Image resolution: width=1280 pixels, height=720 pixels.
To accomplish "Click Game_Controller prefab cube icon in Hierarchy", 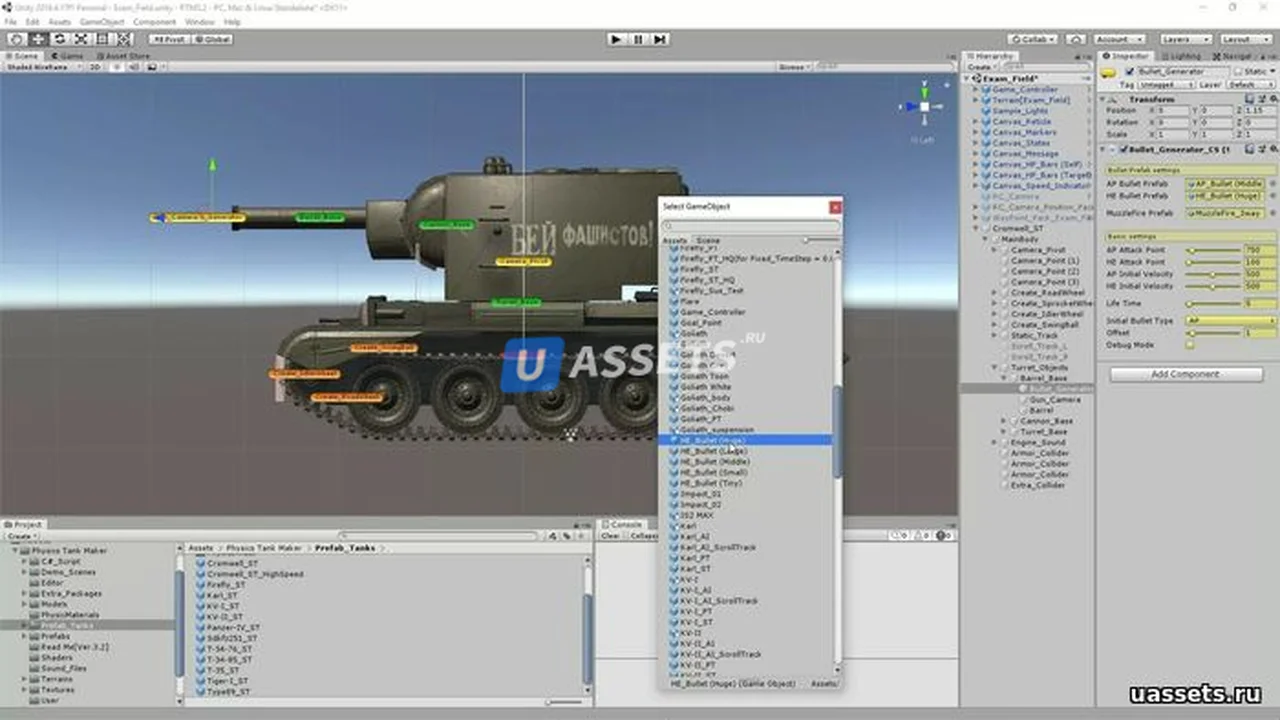I will pos(986,89).
